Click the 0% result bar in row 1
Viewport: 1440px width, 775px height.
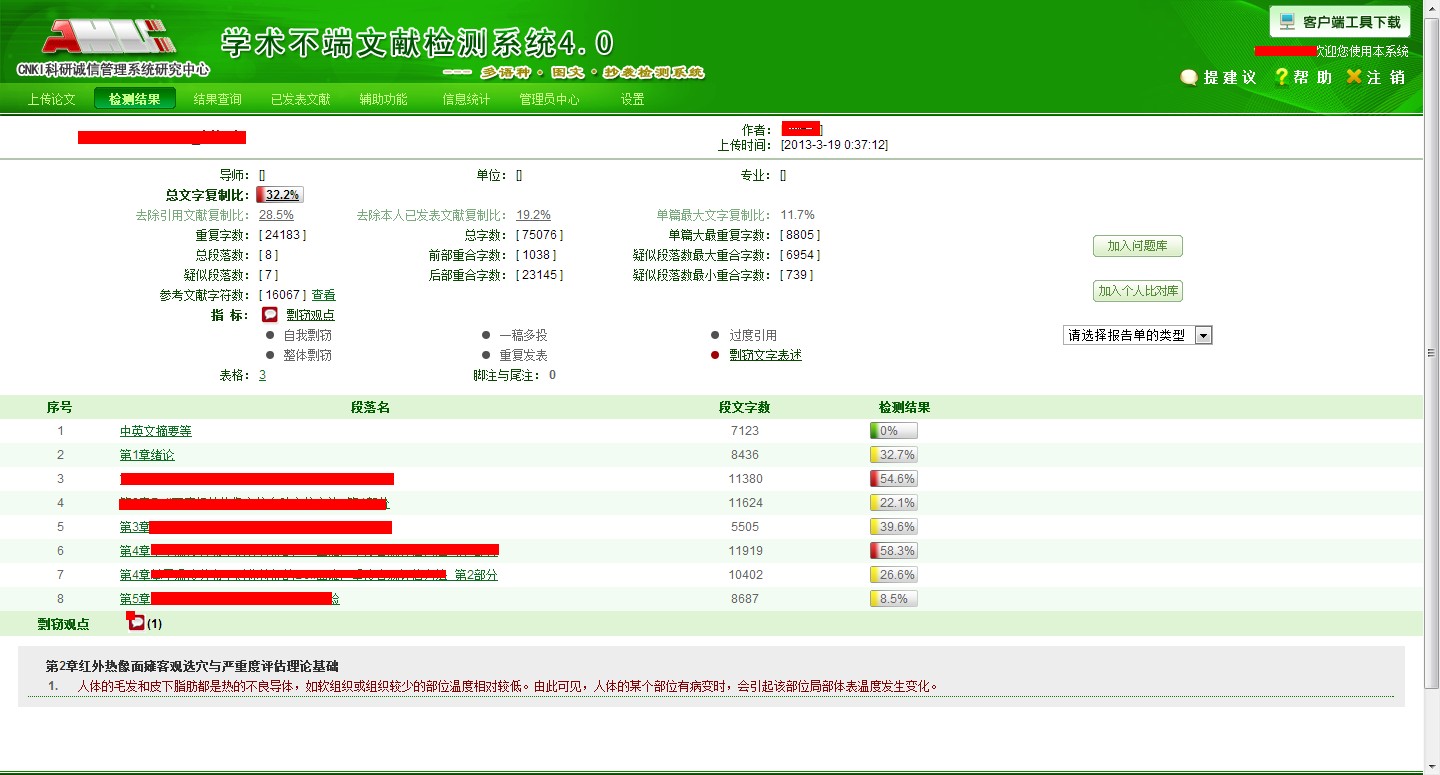pyautogui.click(x=894, y=431)
